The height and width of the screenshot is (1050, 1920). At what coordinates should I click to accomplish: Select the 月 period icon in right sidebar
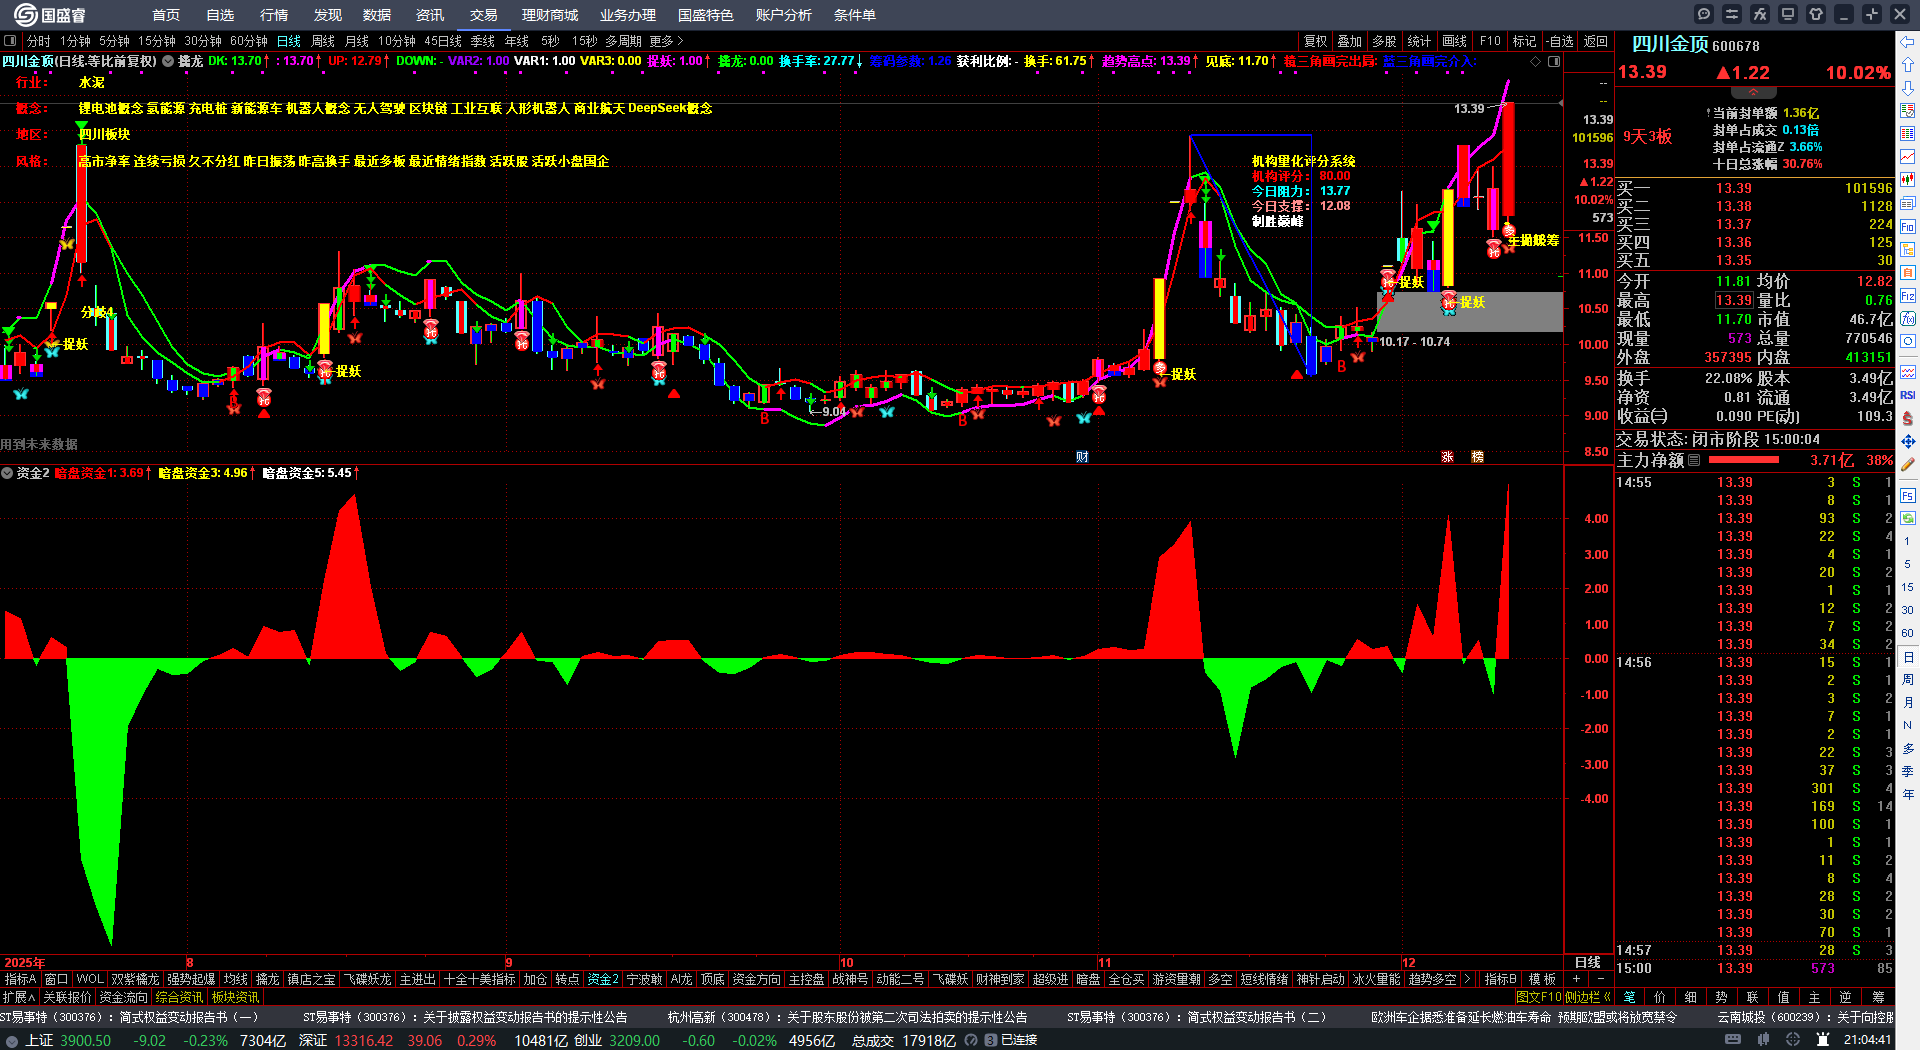(1908, 703)
